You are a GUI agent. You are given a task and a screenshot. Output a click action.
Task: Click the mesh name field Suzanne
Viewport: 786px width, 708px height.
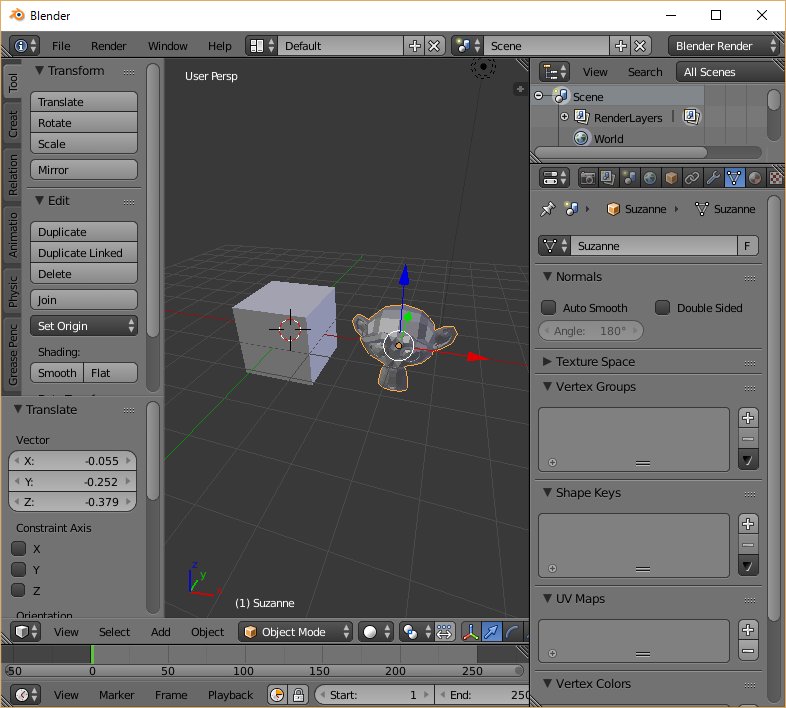click(654, 246)
